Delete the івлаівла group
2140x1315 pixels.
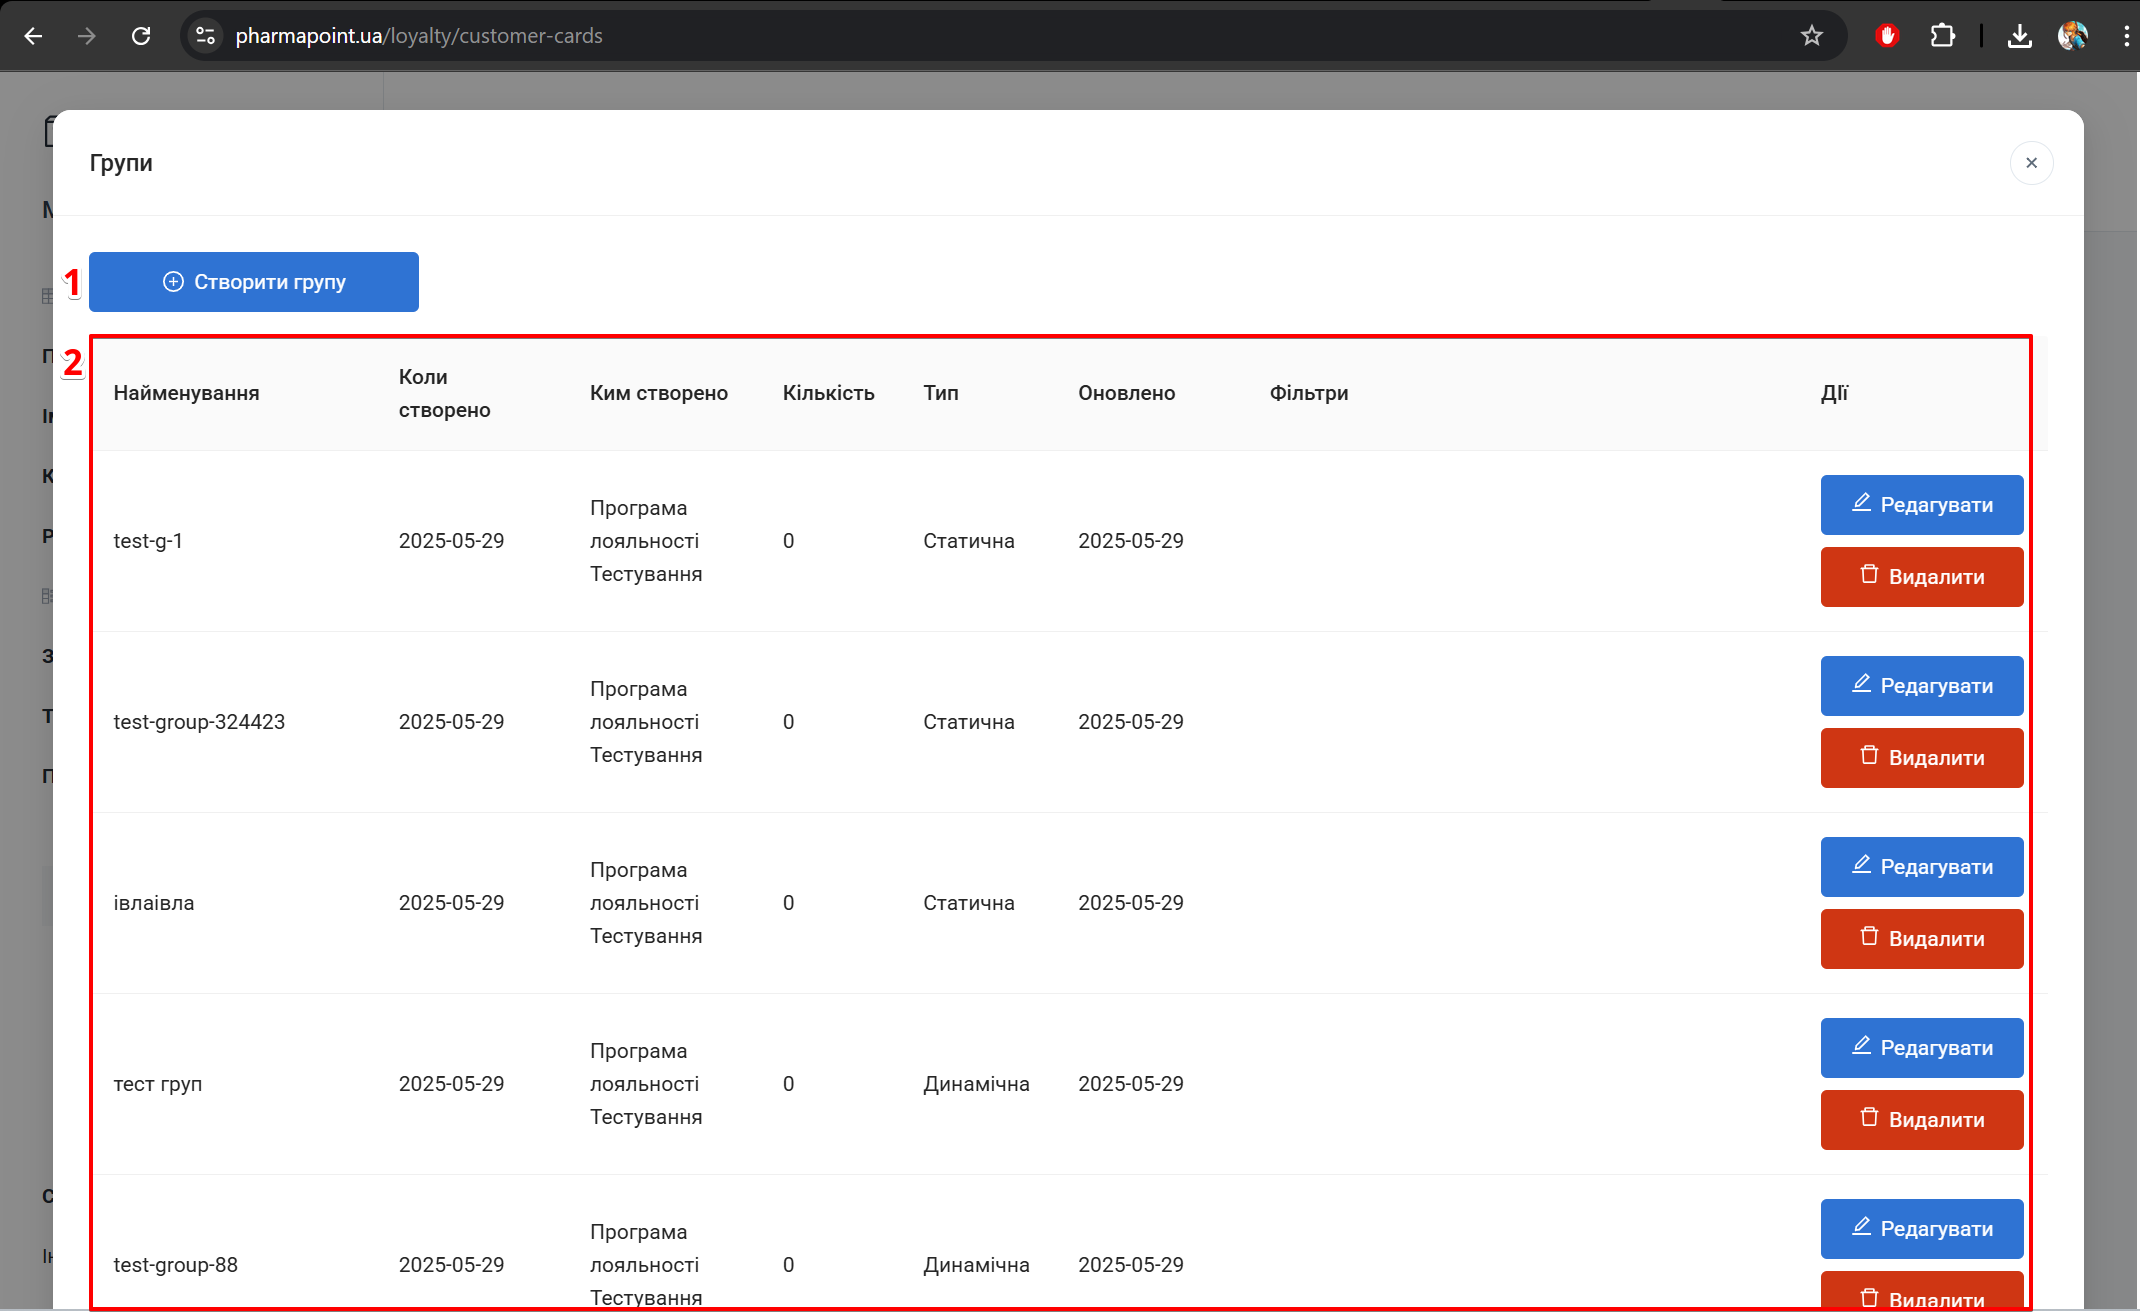(x=1921, y=939)
